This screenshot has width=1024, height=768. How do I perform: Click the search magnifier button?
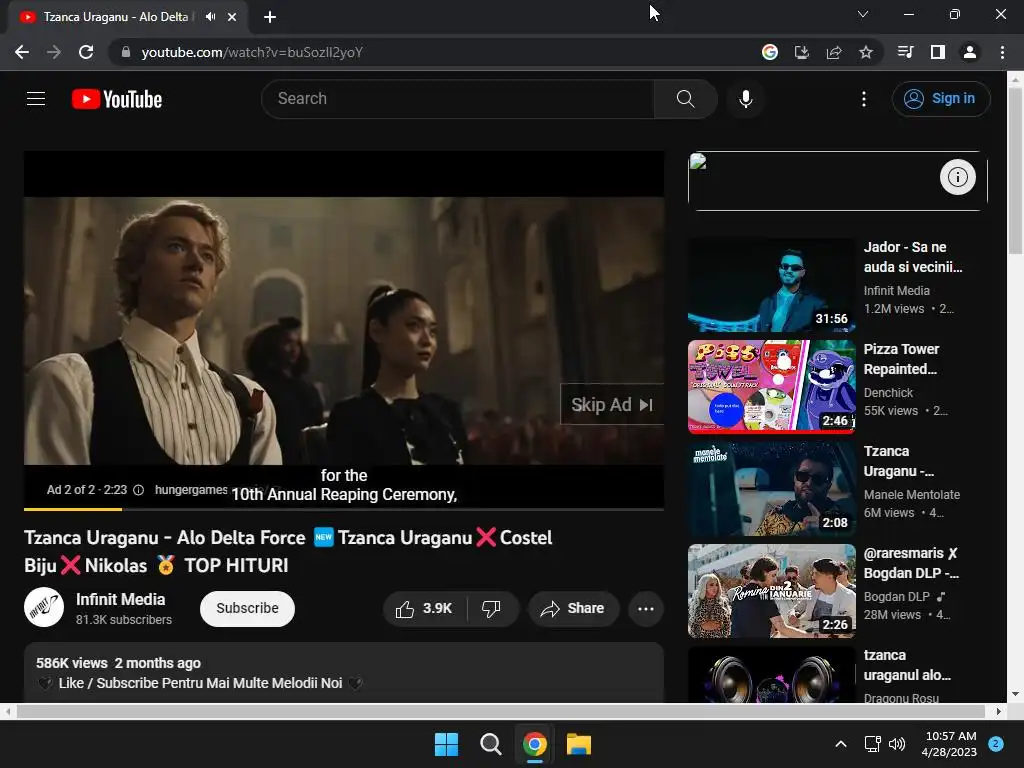tap(685, 99)
